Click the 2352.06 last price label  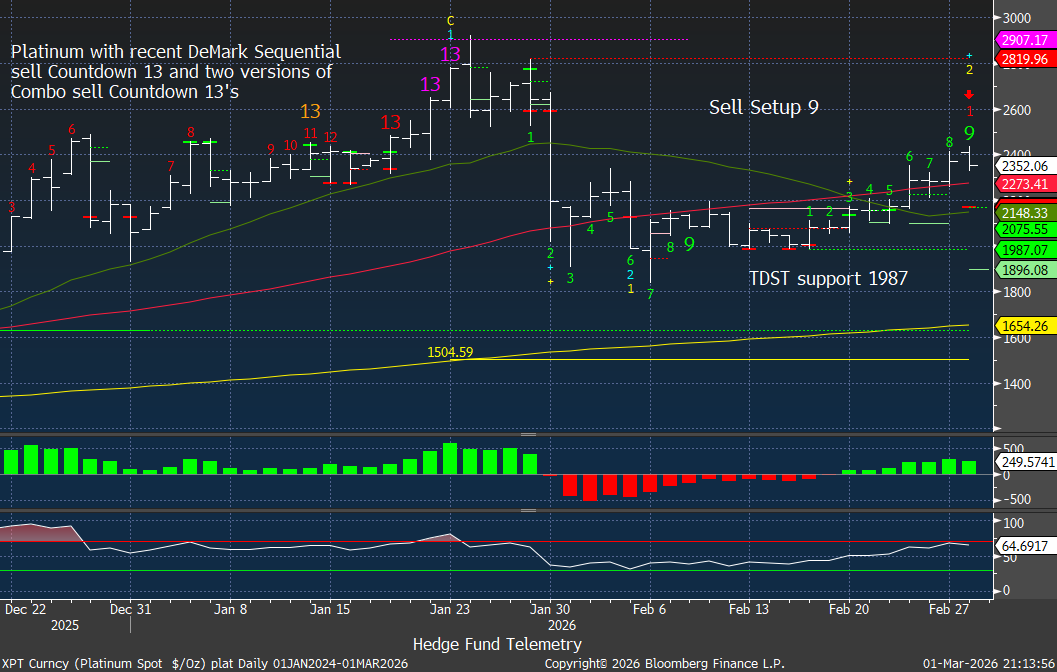click(x=1025, y=166)
